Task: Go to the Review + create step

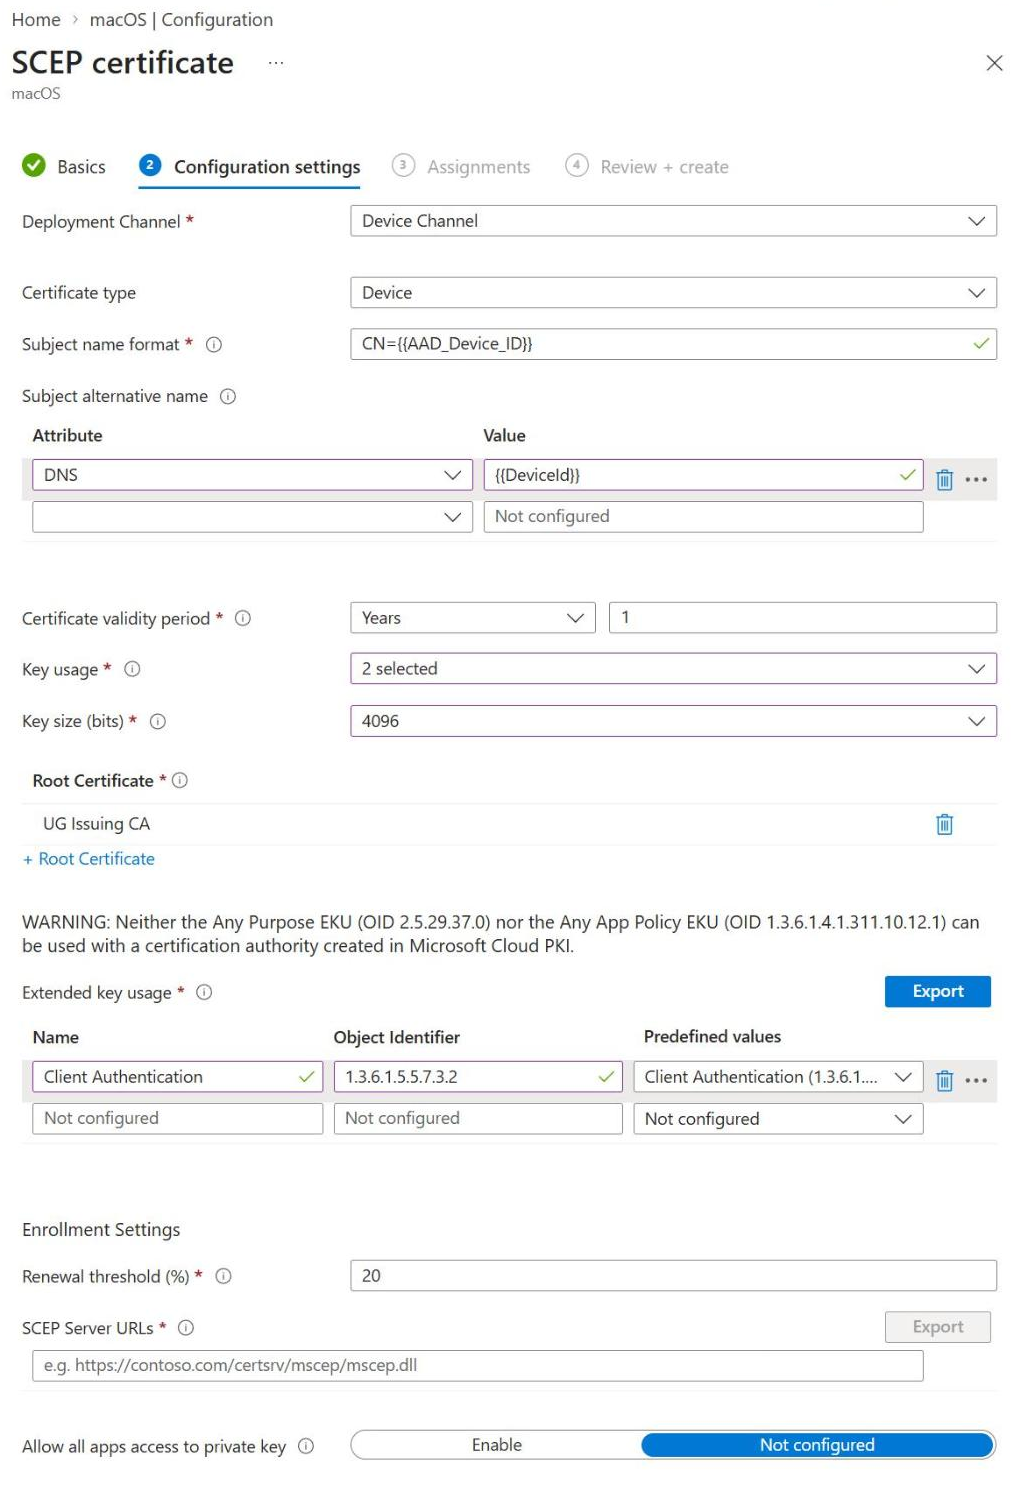Action: click(x=647, y=167)
